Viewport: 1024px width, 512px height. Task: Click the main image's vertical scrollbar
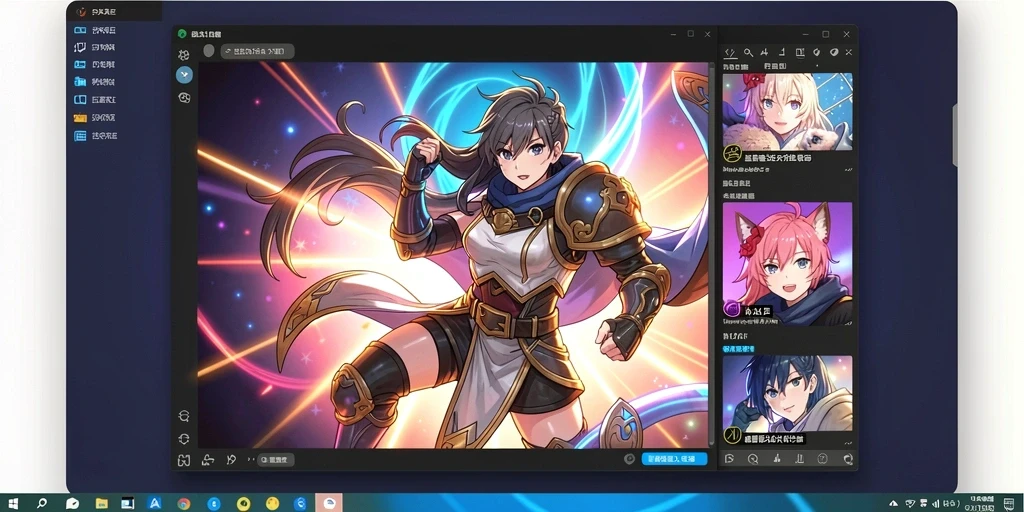click(711, 255)
